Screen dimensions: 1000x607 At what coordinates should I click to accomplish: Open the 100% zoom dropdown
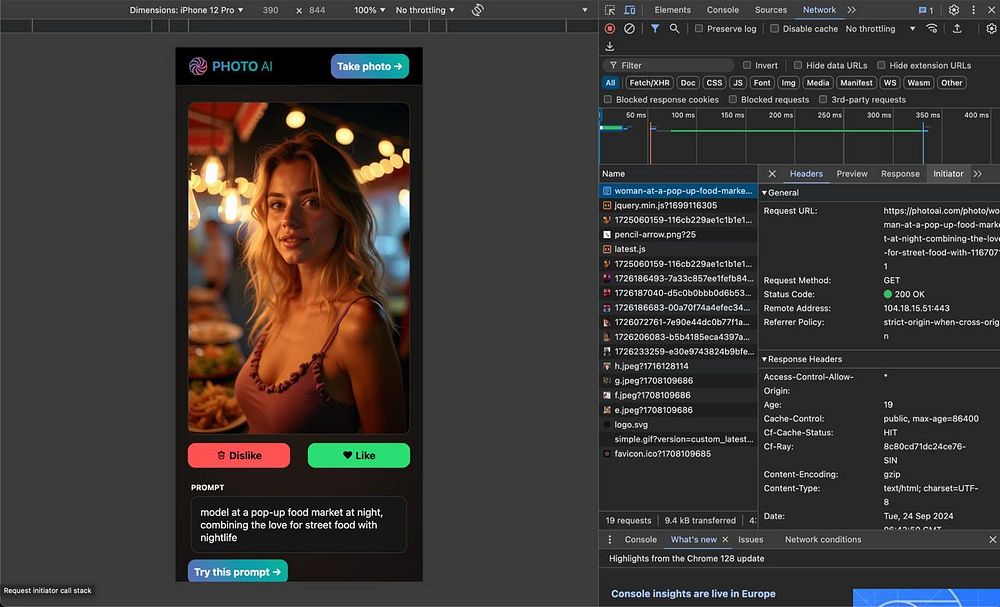click(x=369, y=10)
